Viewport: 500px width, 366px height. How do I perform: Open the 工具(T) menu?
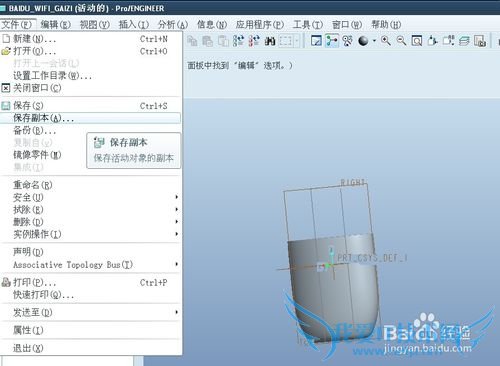pos(308,24)
